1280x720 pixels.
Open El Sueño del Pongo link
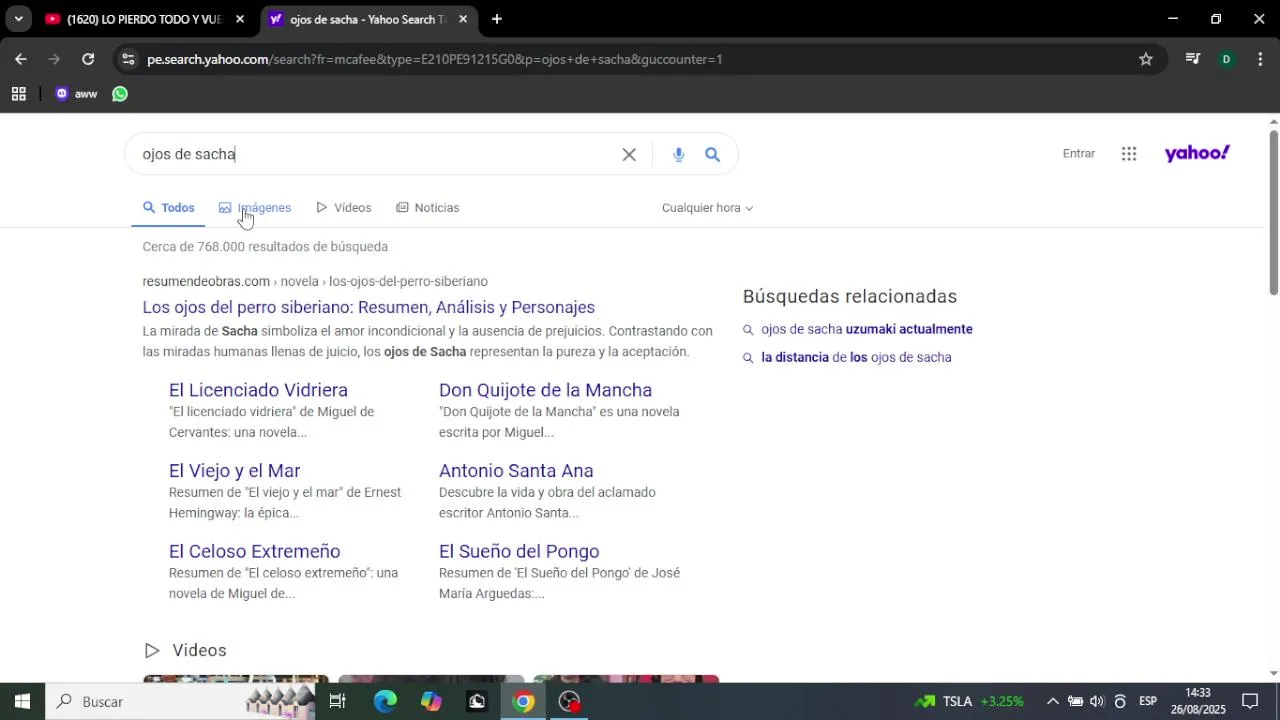point(519,552)
